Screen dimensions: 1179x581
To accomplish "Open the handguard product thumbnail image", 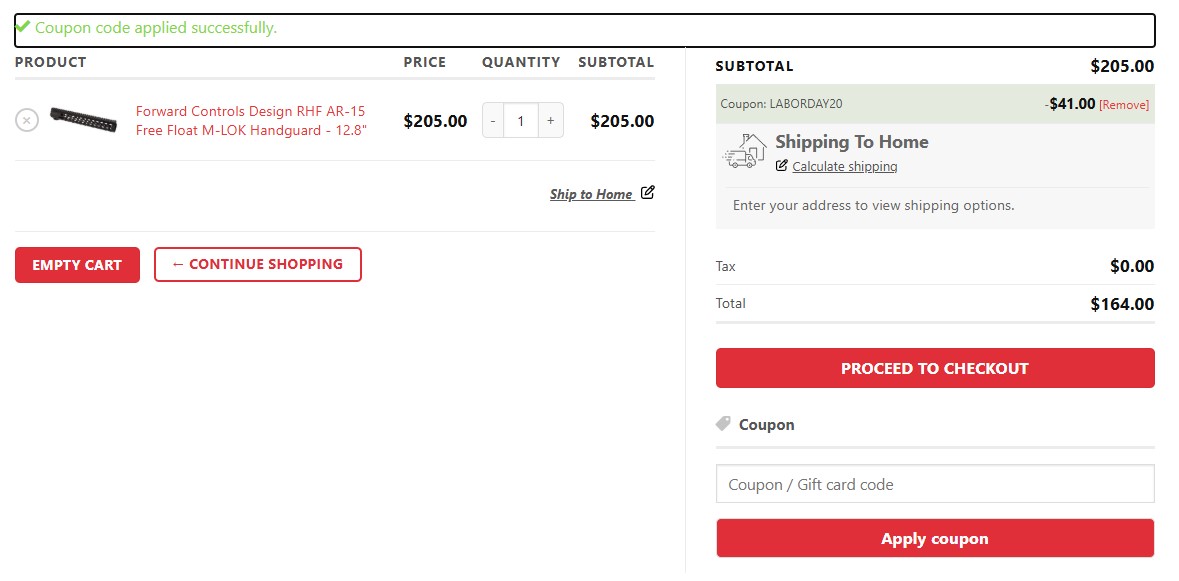I will click(84, 119).
